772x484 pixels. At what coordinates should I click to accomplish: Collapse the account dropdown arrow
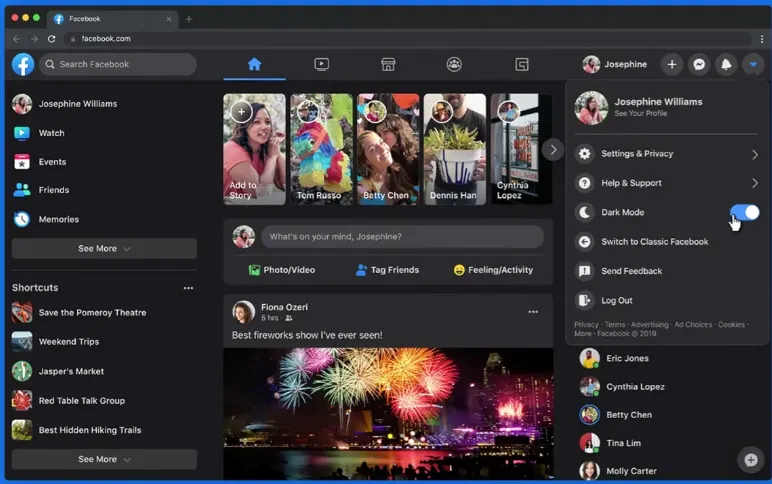[x=753, y=65]
